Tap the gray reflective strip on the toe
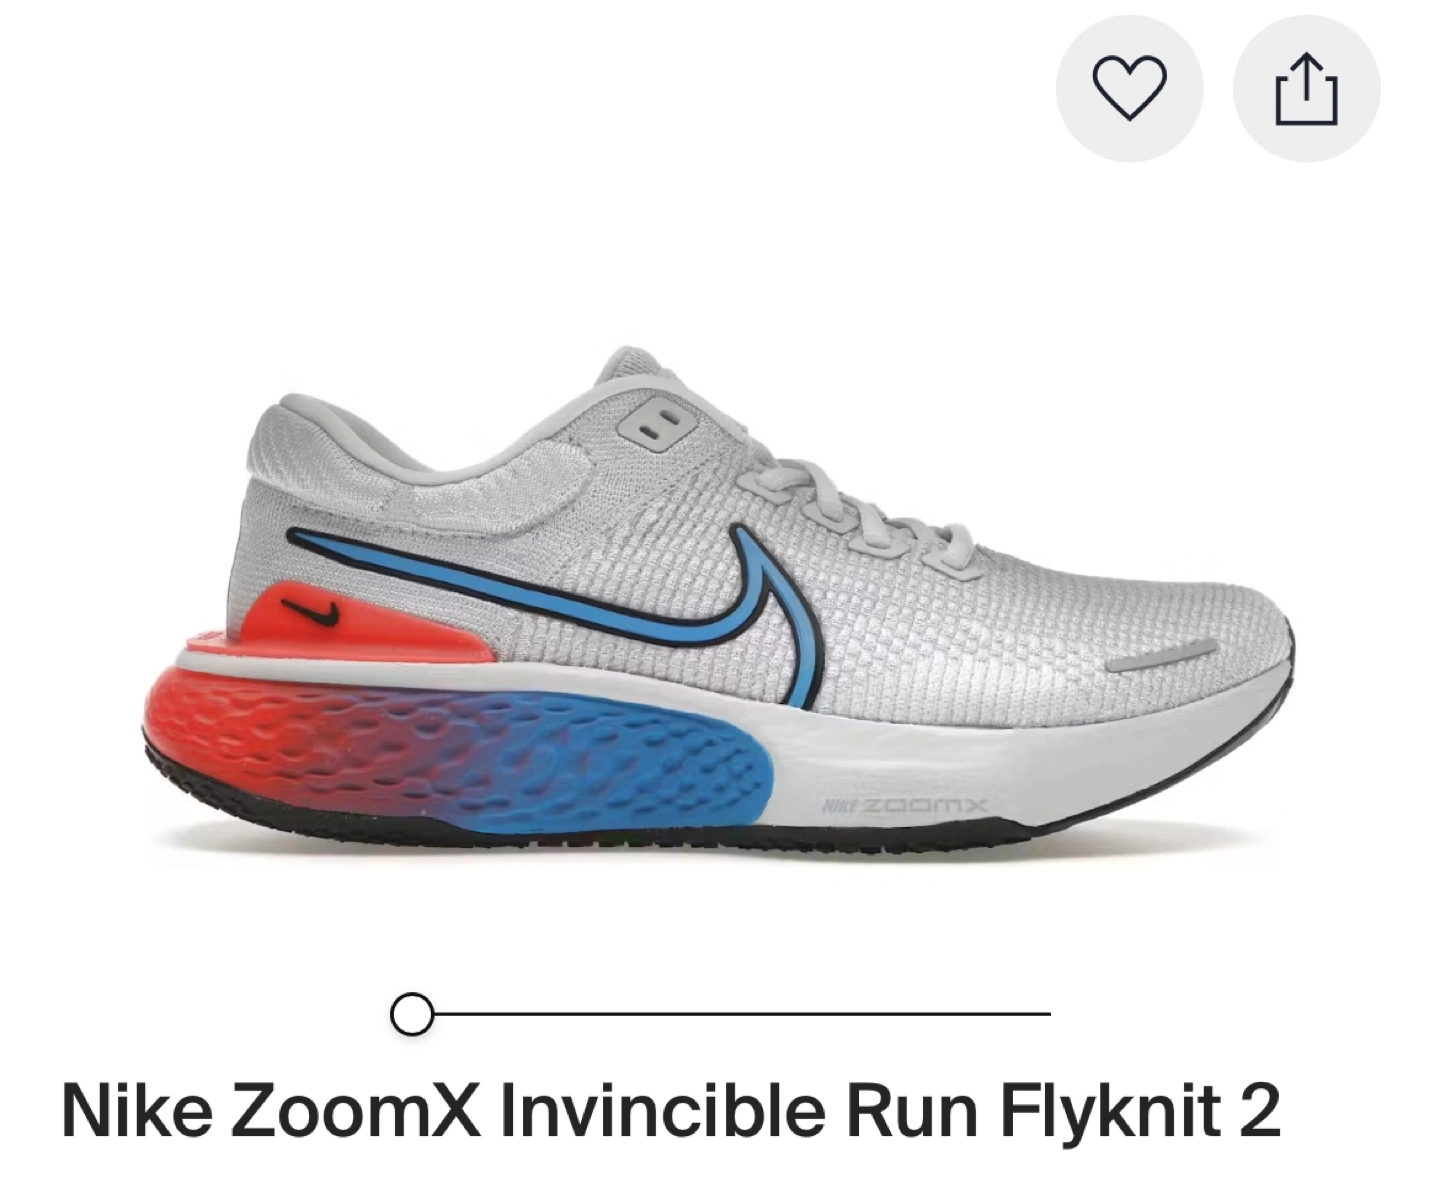Screen dimensions: 1440x1183 tap(1161, 656)
